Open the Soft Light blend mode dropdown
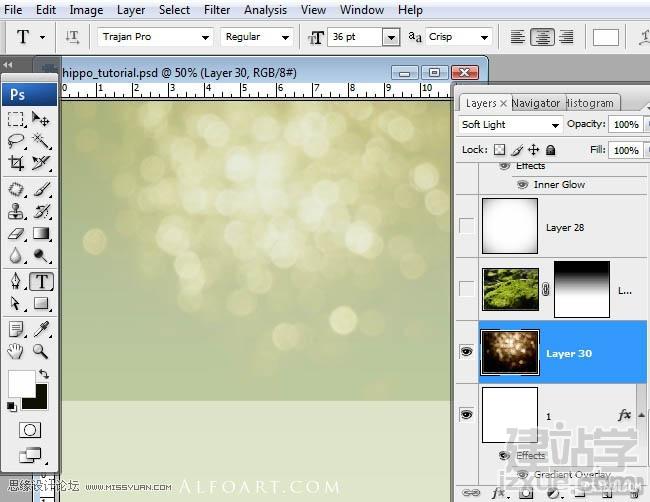Viewport: 650px width, 502px height. [555, 125]
